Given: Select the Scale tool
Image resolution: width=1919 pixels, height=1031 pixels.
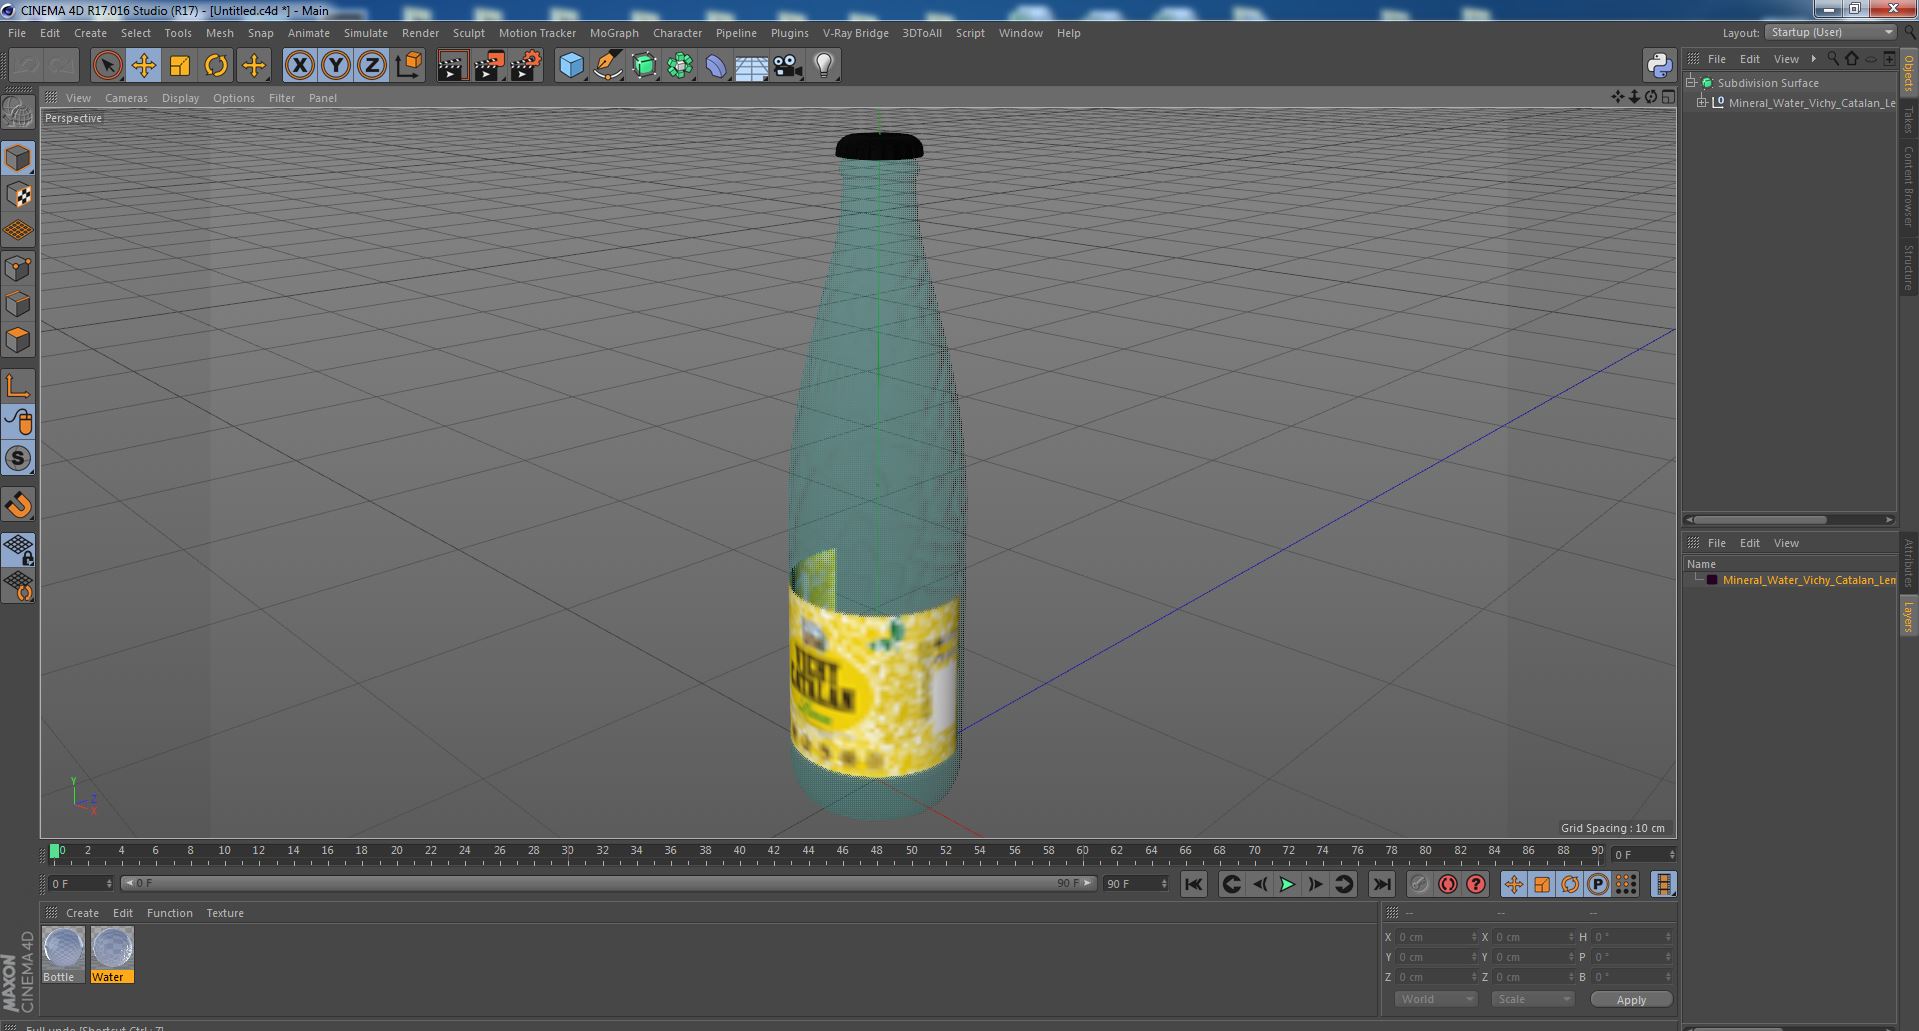Looking at the screenshot, I should [x=180, y=66].
